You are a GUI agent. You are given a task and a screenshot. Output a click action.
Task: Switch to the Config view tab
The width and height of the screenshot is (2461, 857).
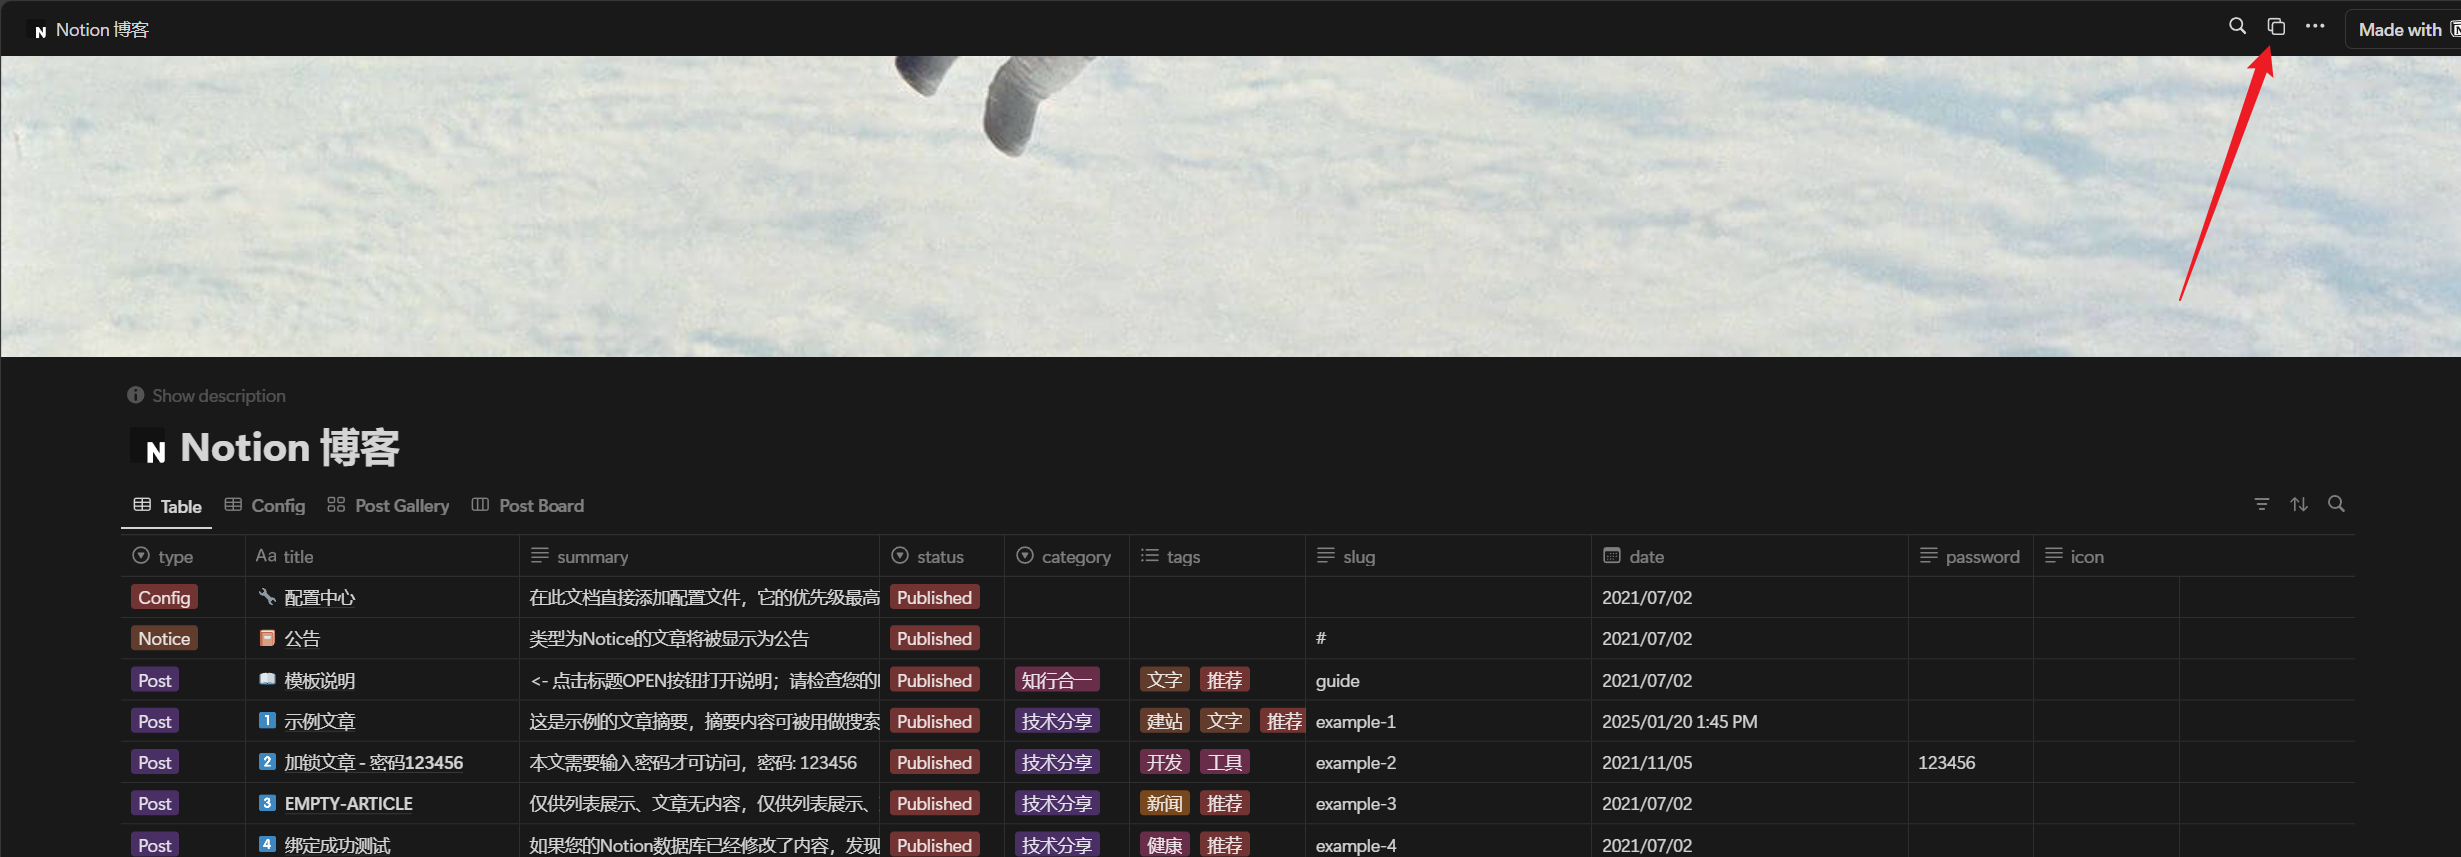click(x=265, y=506)
